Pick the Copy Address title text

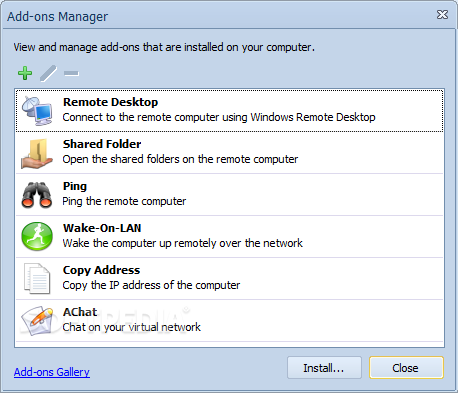(101, 270)
